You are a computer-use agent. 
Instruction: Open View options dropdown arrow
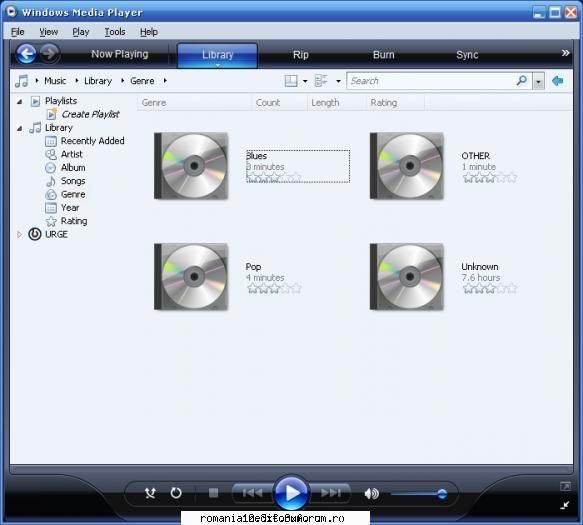coord(338,81)
